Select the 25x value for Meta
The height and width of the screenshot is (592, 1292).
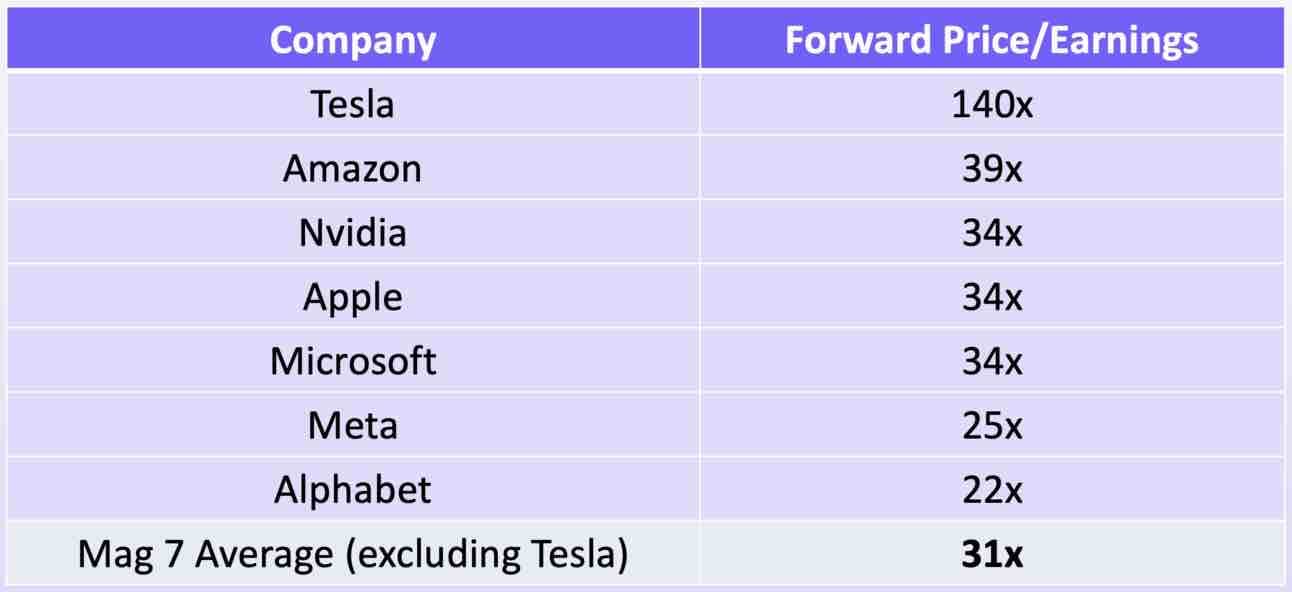(992, 425)
